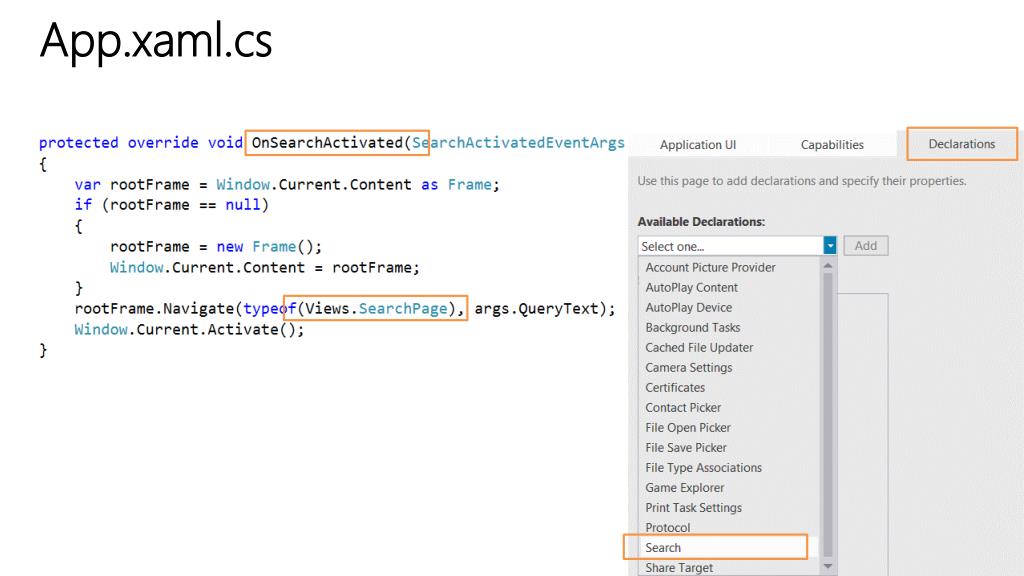Click the Add button
The image size is (1024, 576).
pos(865,246)
